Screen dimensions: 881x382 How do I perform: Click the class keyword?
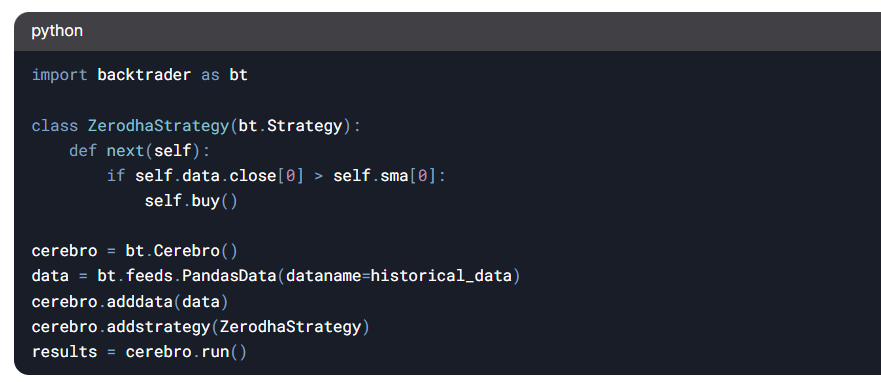click(x=55, y=125)
